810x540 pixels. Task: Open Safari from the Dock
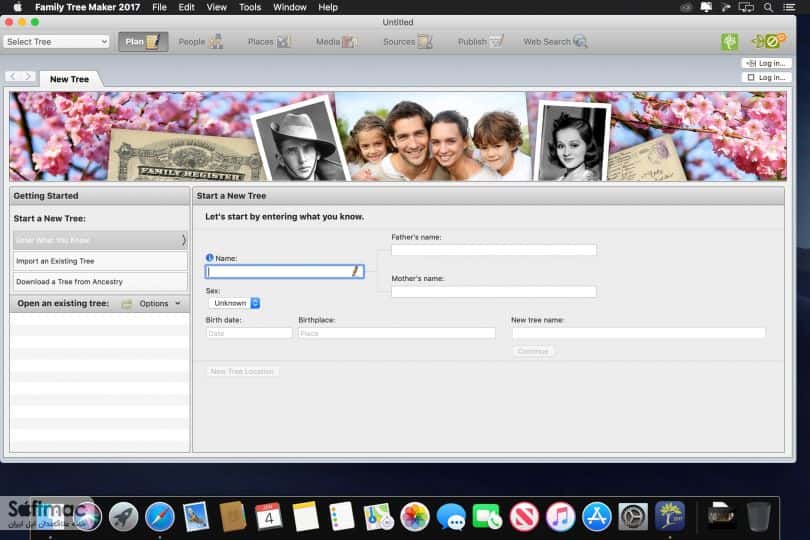tap(160, 516)
